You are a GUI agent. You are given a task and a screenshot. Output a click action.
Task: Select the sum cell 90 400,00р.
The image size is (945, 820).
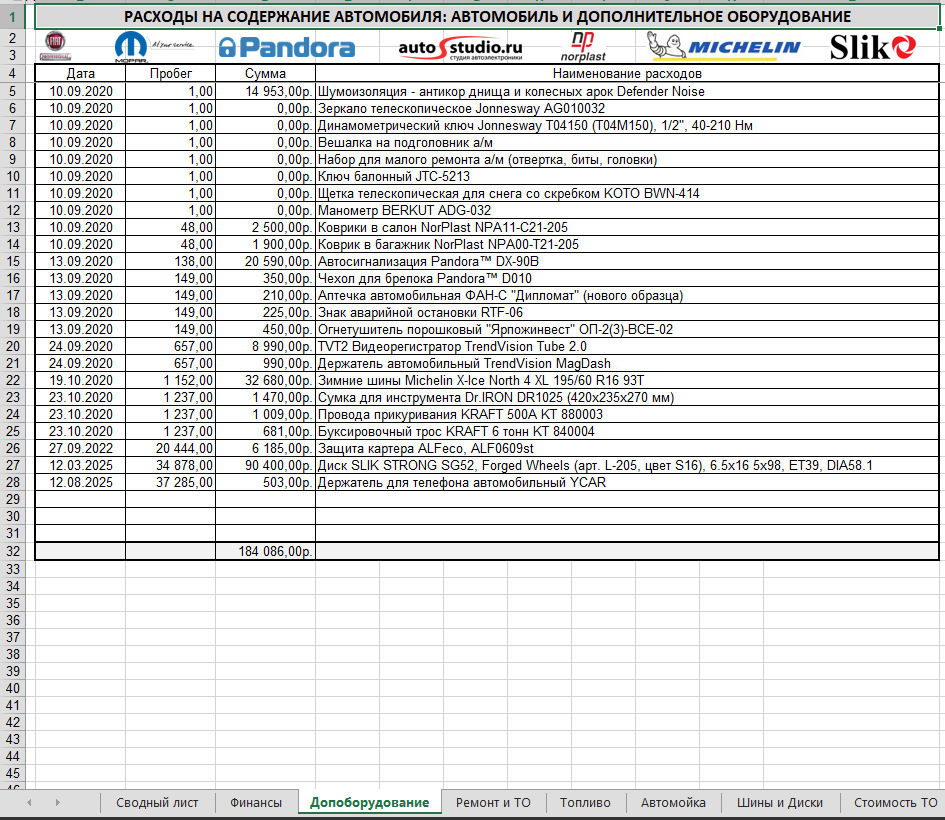[x=265, y=466]
